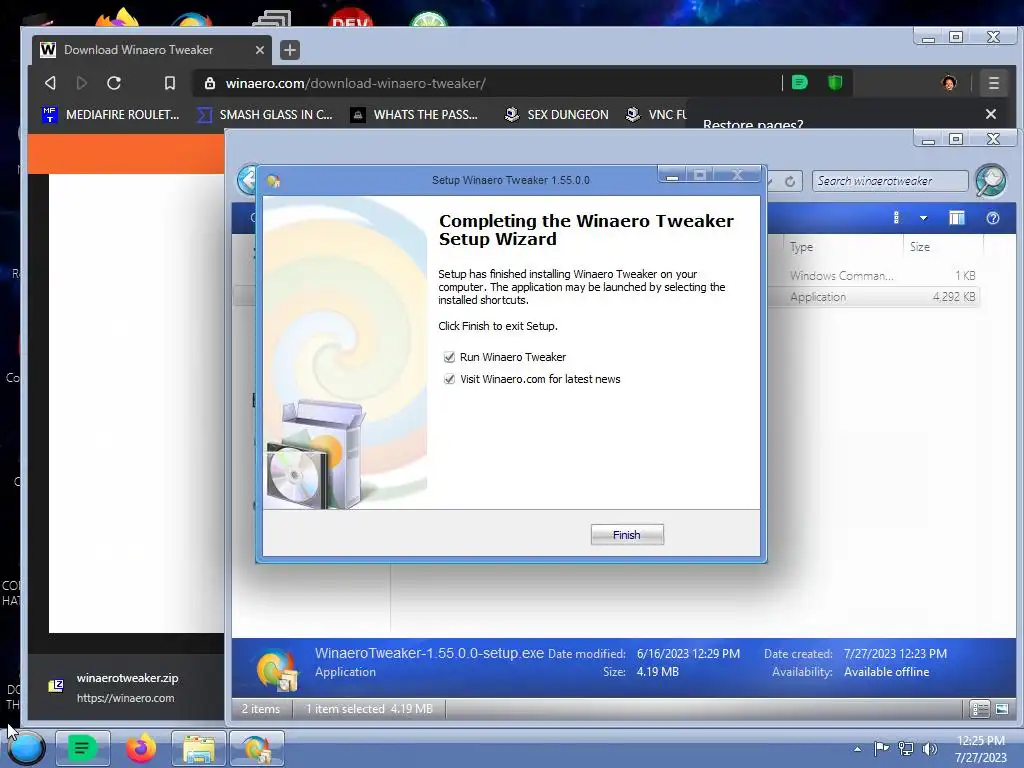Close the Download Winaero Tweaker tab
The height and width of the screenshot is (768, 1024).
[x=260, y=50]
